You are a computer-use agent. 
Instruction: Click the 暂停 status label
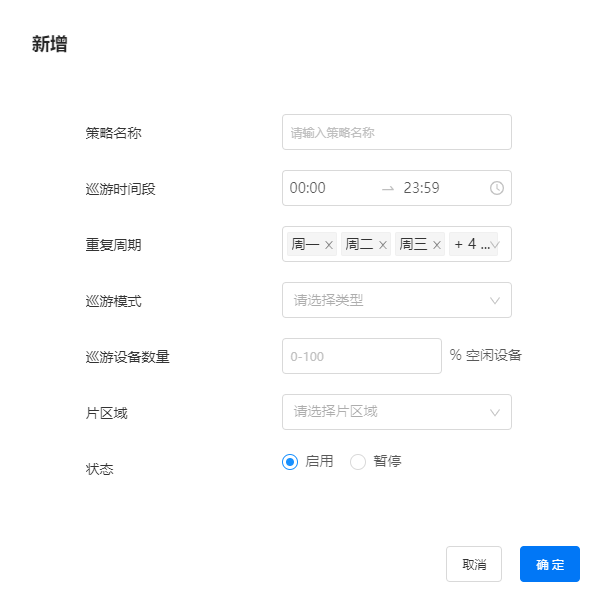(x=387, y=461)
